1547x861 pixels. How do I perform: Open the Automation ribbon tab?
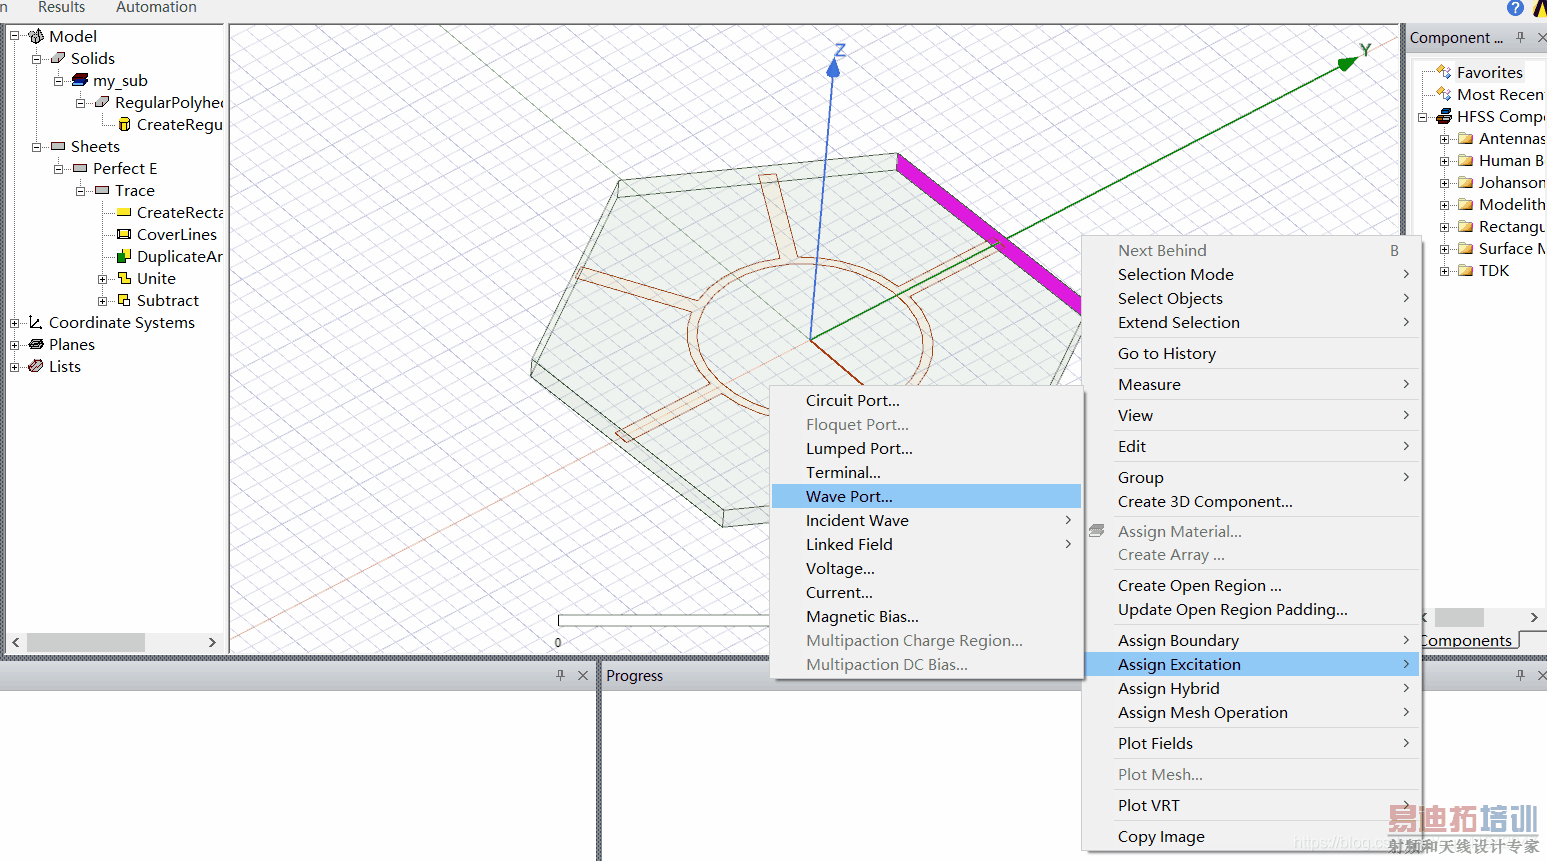pyautogui.click(x=156, y=8)
